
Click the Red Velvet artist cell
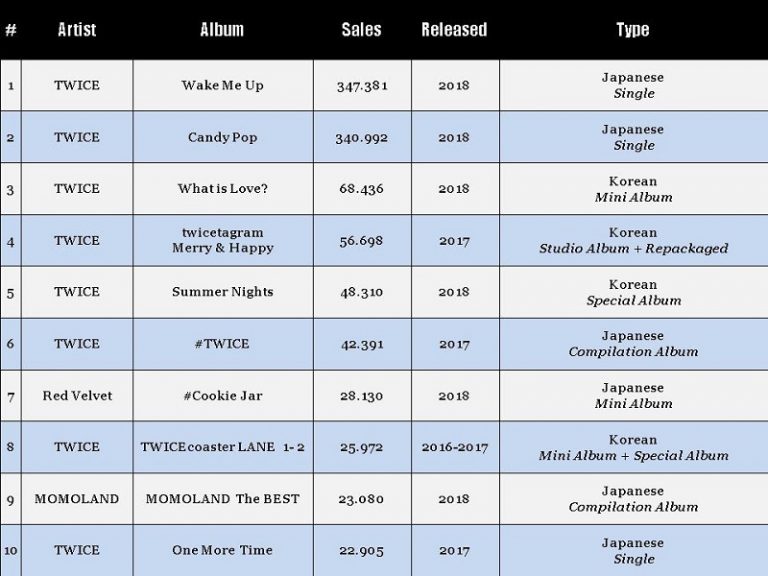(77, 396)
